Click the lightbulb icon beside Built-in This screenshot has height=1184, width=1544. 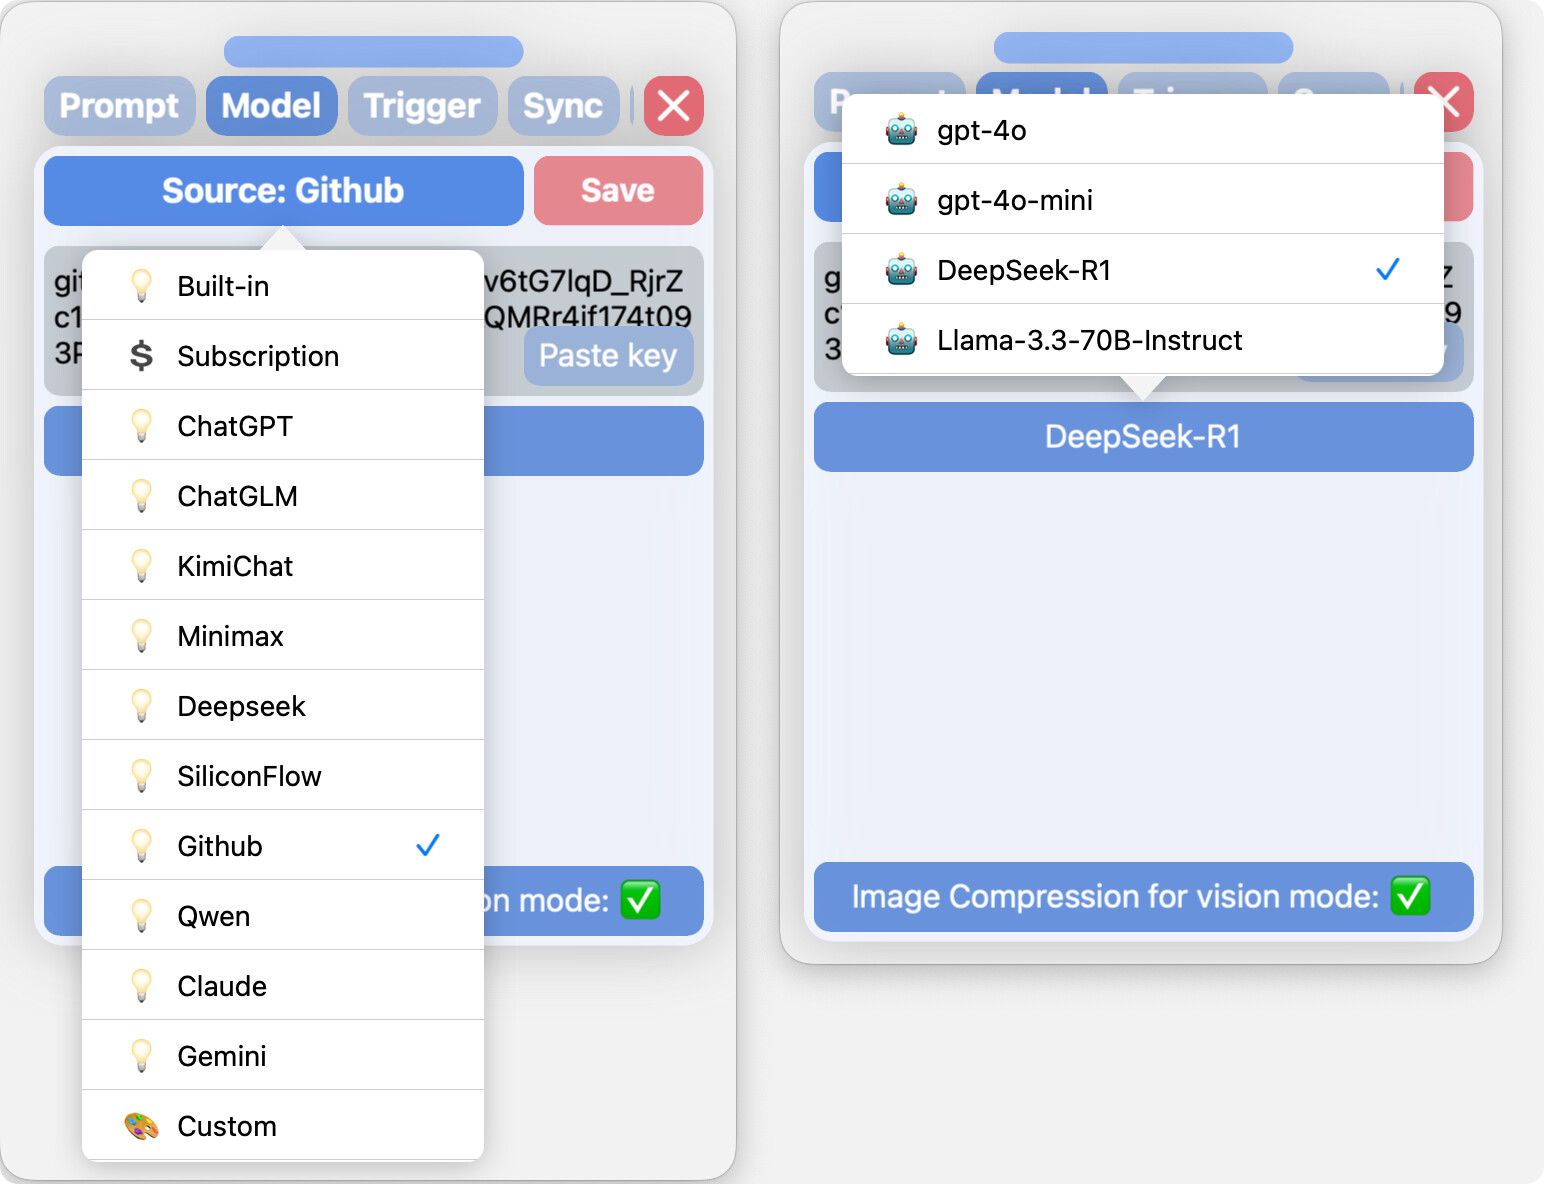(x=142, y=286)
